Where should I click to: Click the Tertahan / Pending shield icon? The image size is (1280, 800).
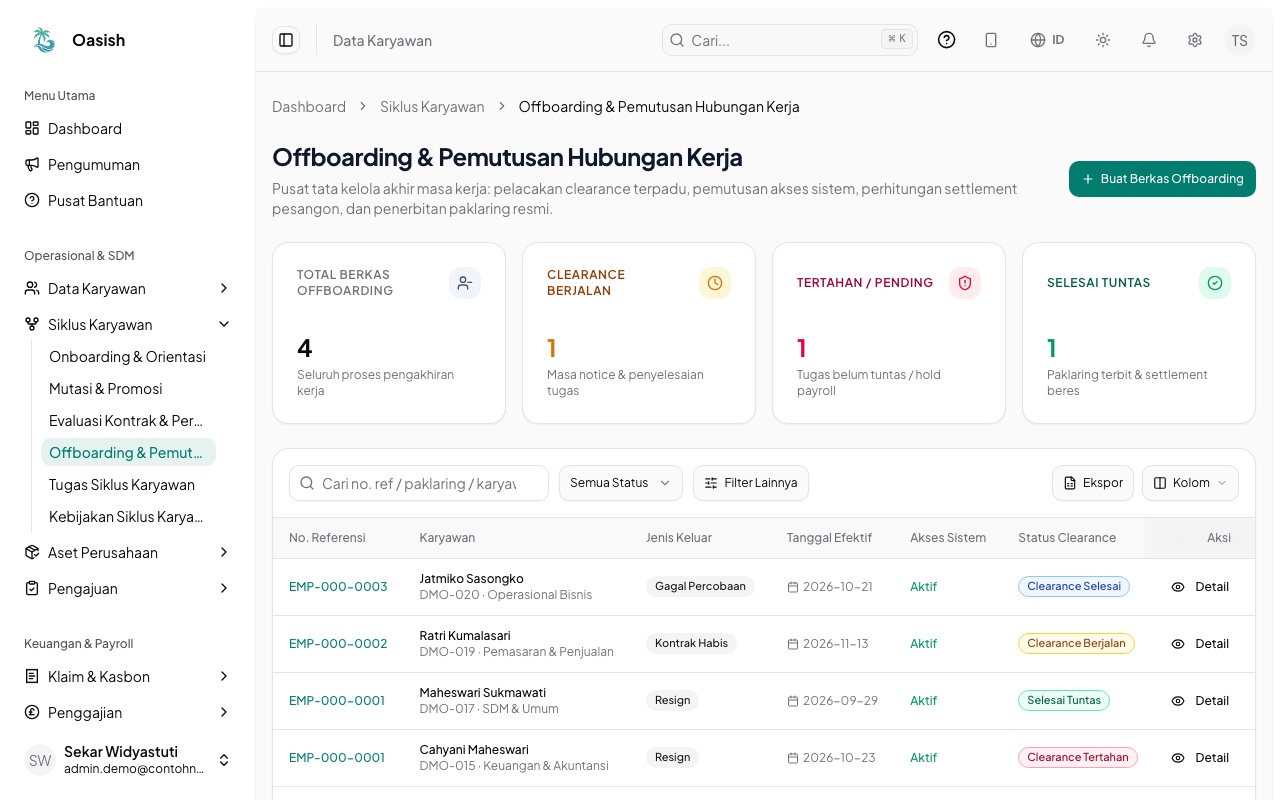coord(965,283)
